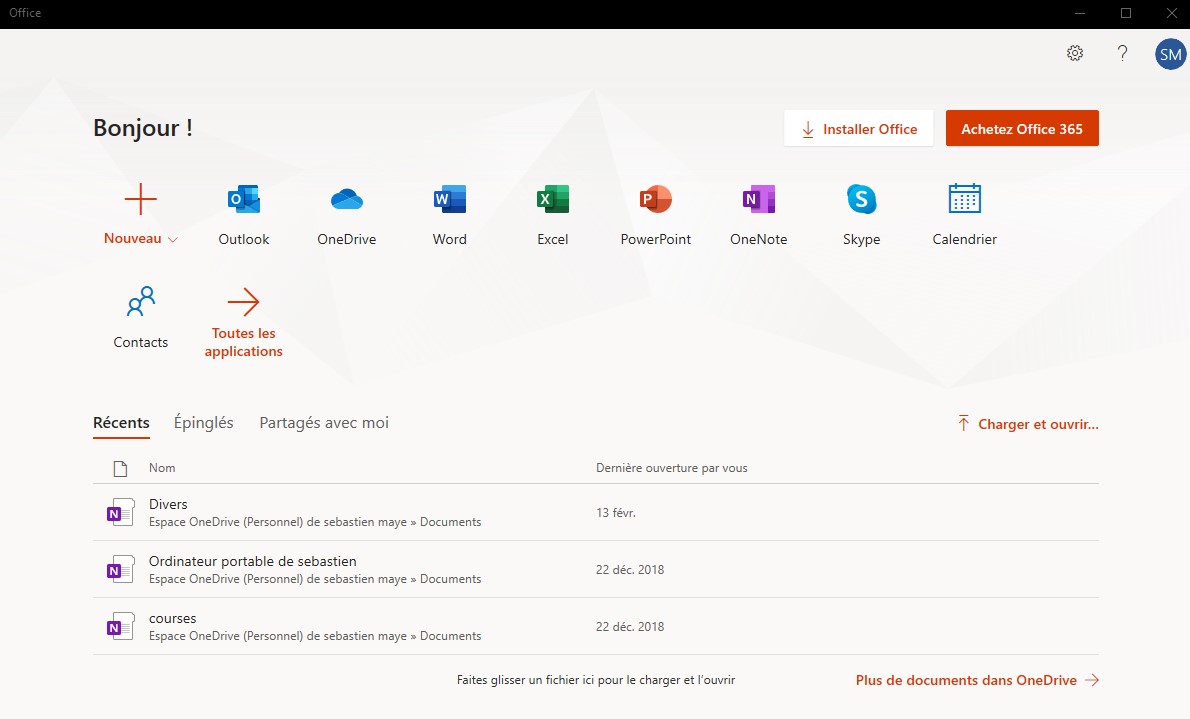Click the Dernière ouverture par vous header
This screenshot has height=719, width=1190.
(x=672, y=468)
